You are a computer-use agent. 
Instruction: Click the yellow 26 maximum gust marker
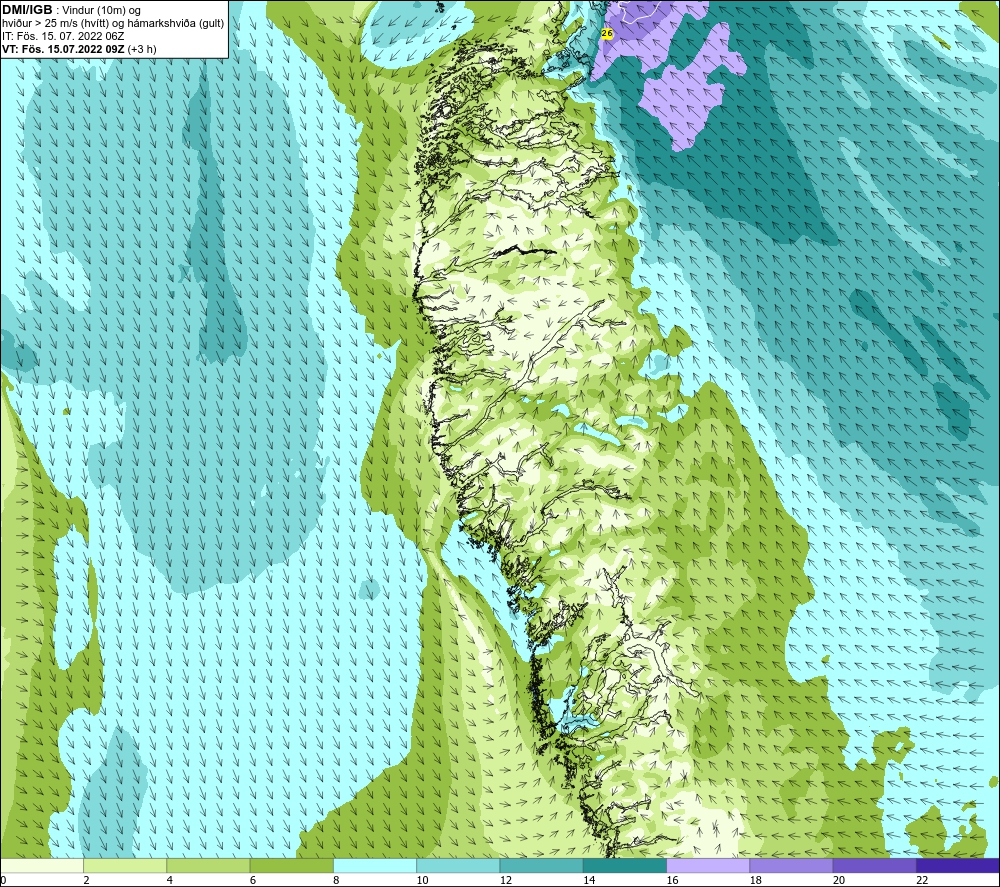coord(607,33)
